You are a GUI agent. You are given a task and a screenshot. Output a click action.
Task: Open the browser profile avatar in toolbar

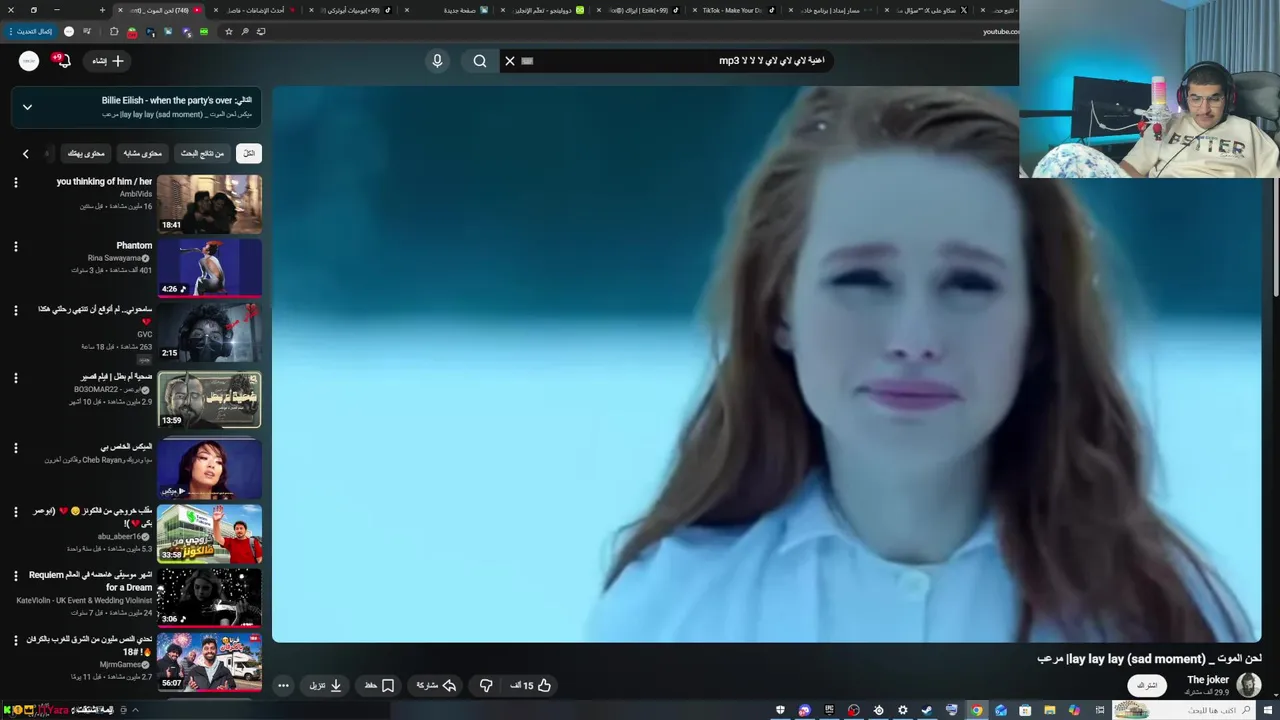pos(69,32)
